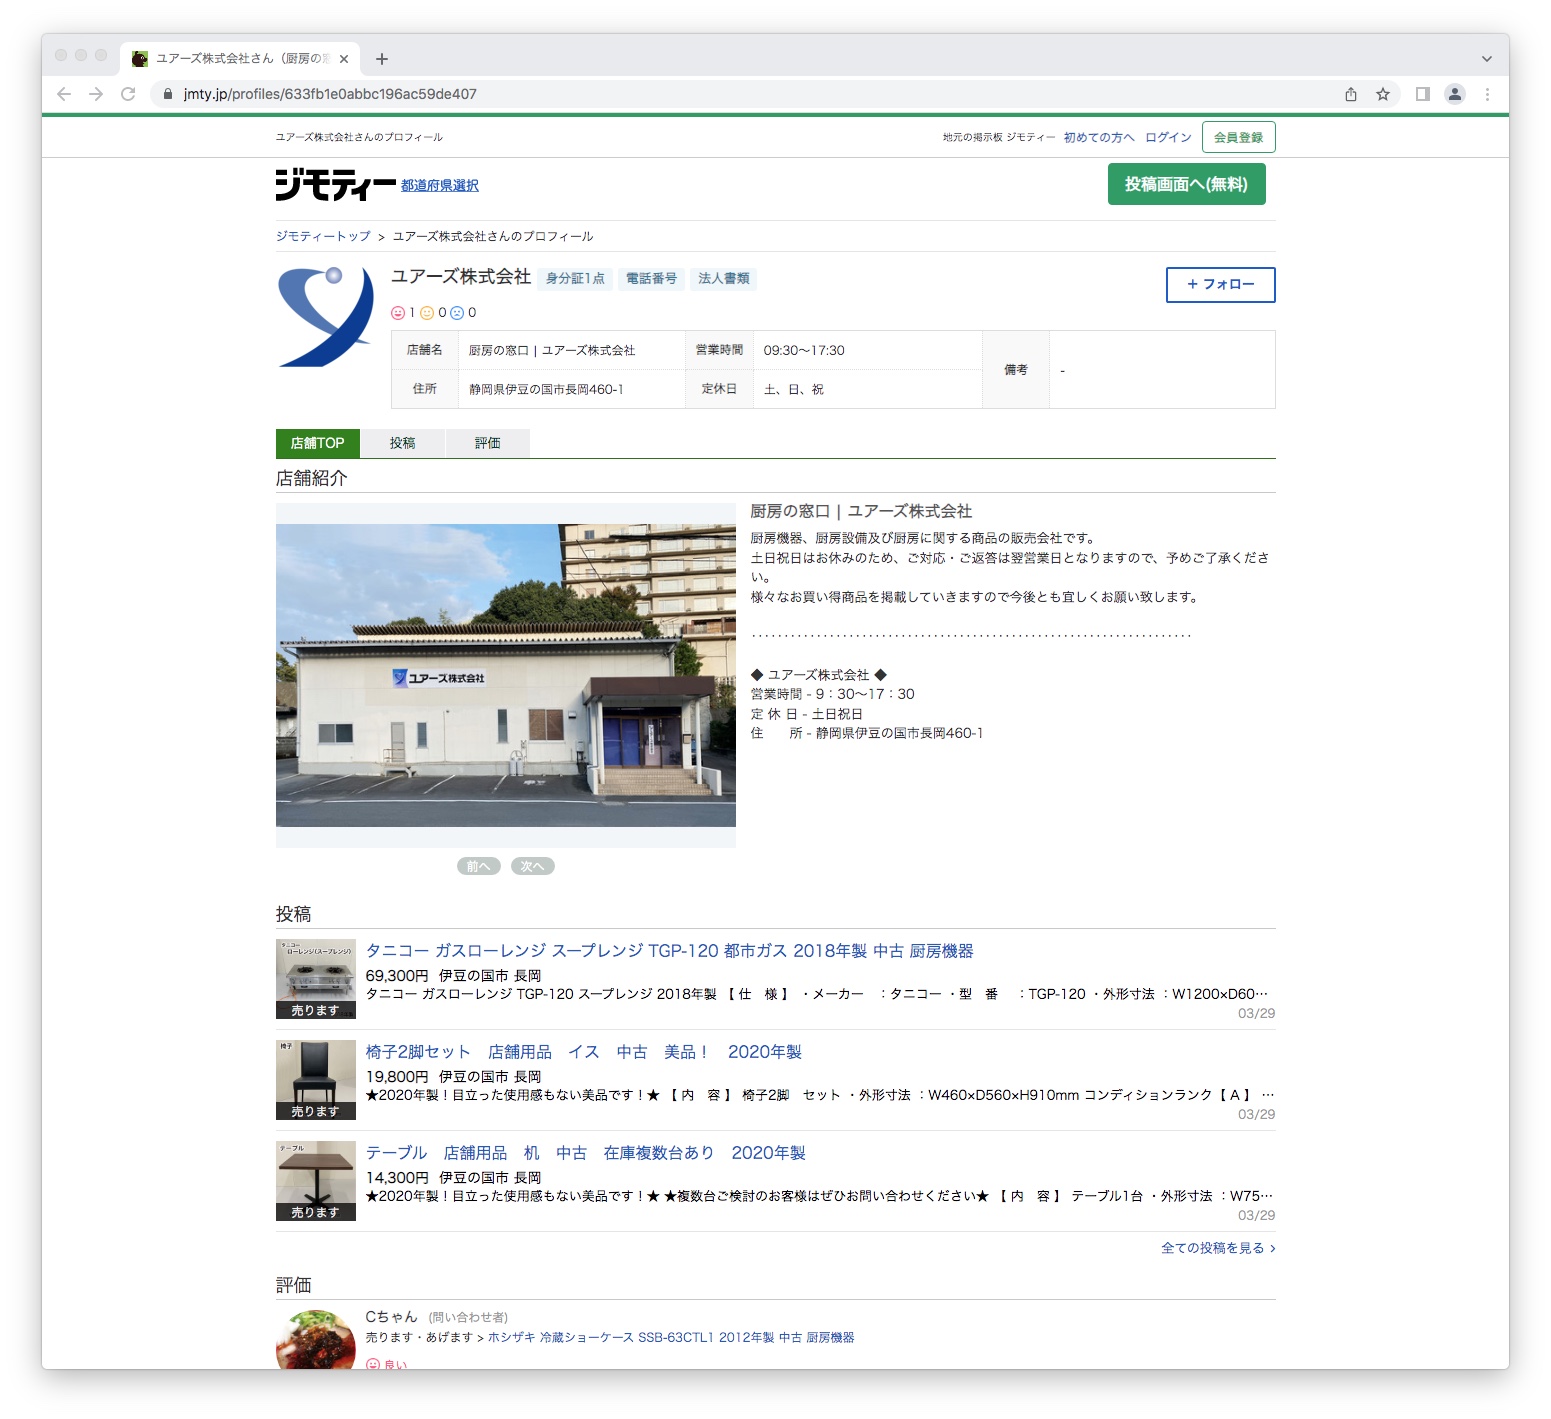The image size is (1551, 1419).
Task: Click the Cちゃん reviewer name
Action: [x=391, y=1317]
